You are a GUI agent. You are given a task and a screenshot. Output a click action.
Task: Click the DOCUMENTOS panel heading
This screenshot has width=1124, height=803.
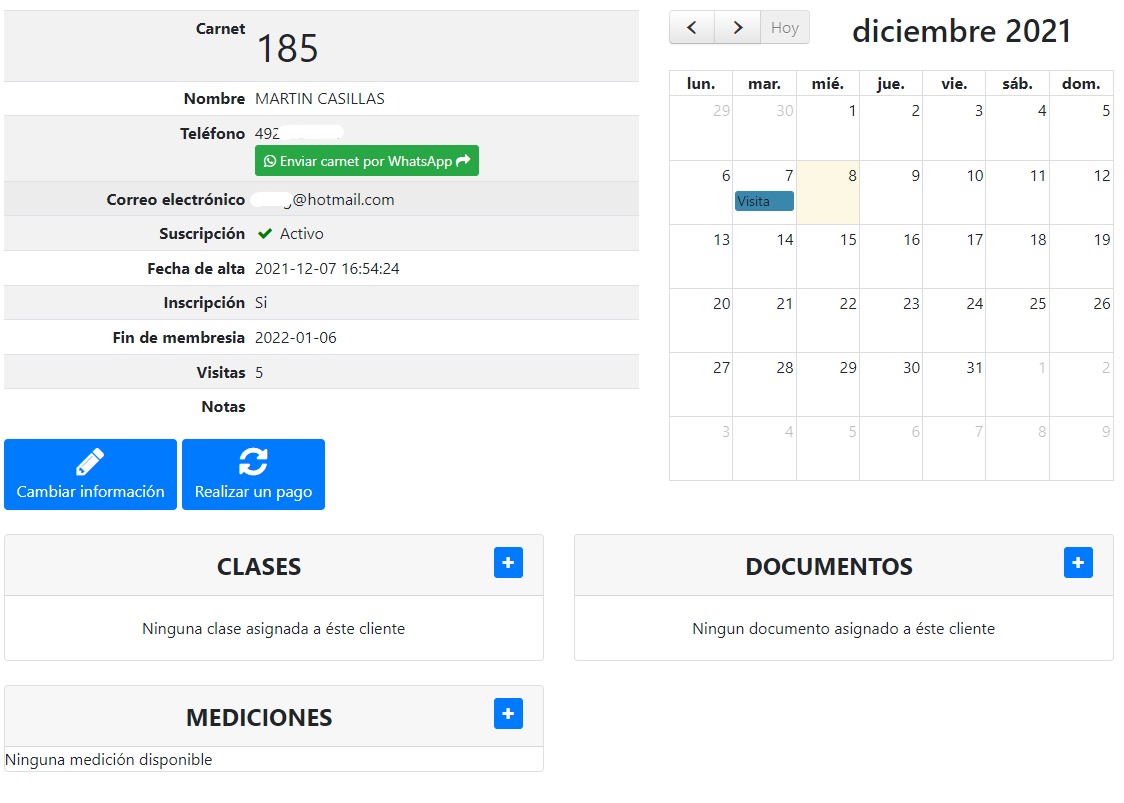829,567
